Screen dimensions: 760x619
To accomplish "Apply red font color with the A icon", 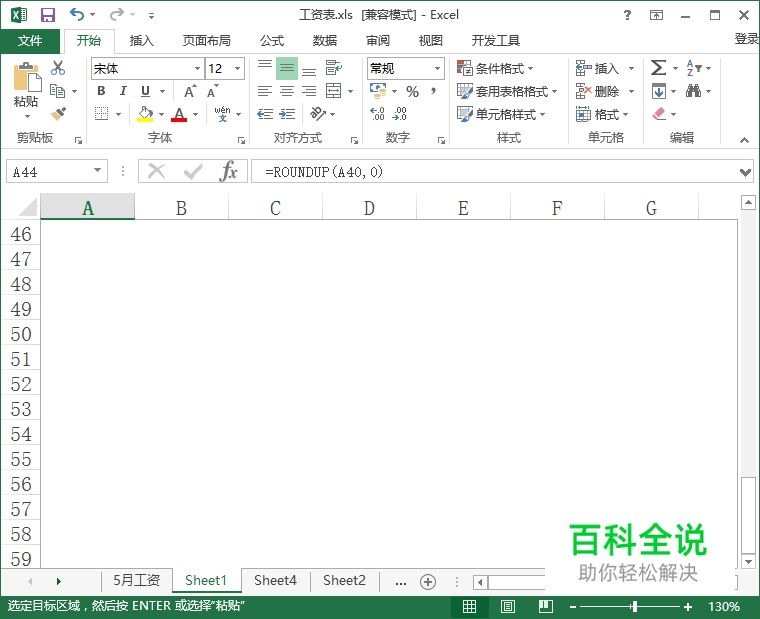I will click(179, 114).
